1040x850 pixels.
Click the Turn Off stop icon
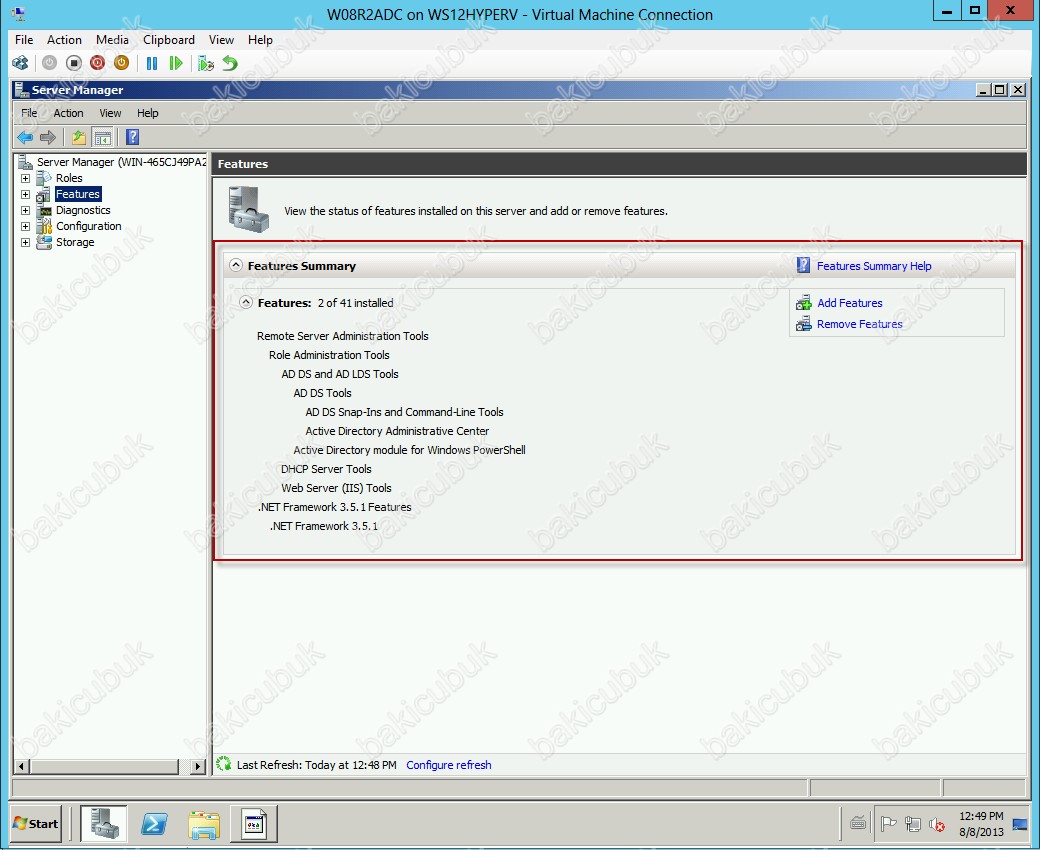[74, 63]
